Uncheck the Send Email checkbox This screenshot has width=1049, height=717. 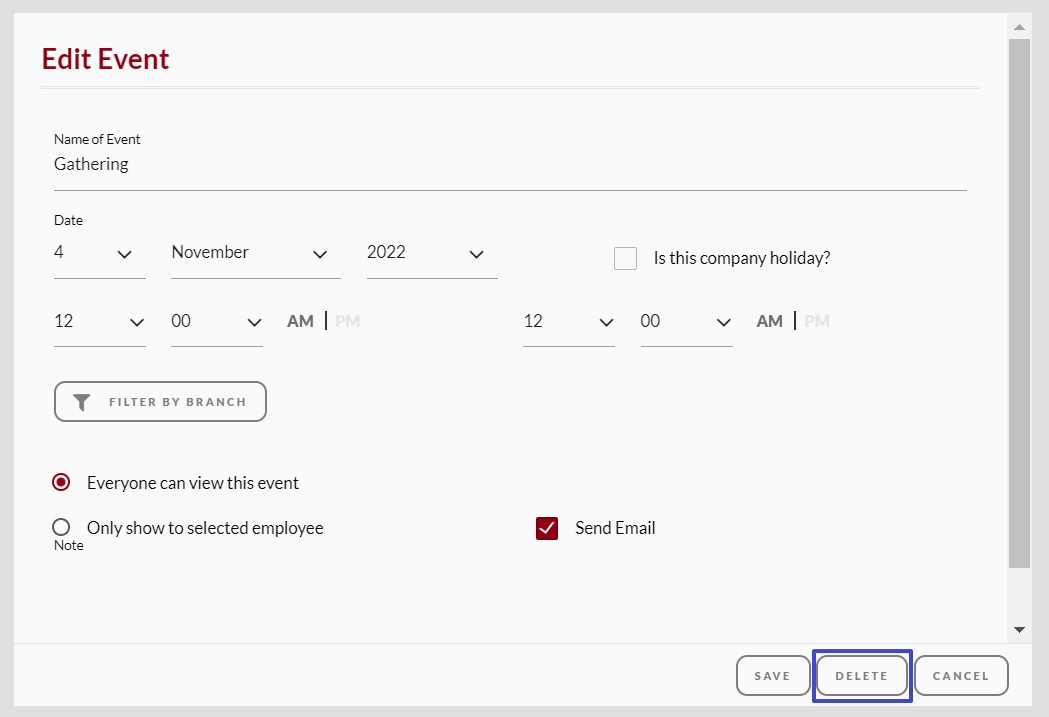tap(547, 528)
